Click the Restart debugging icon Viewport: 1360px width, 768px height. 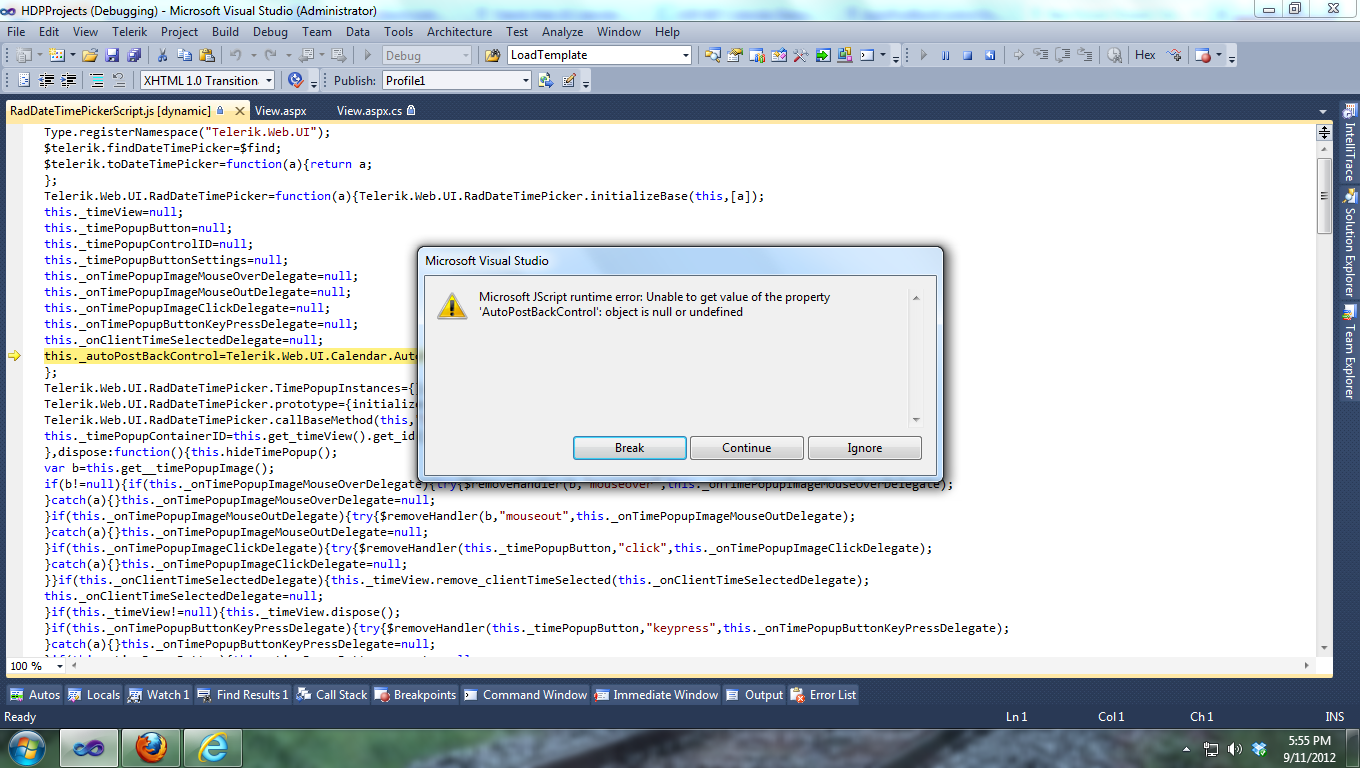(989, 55)
